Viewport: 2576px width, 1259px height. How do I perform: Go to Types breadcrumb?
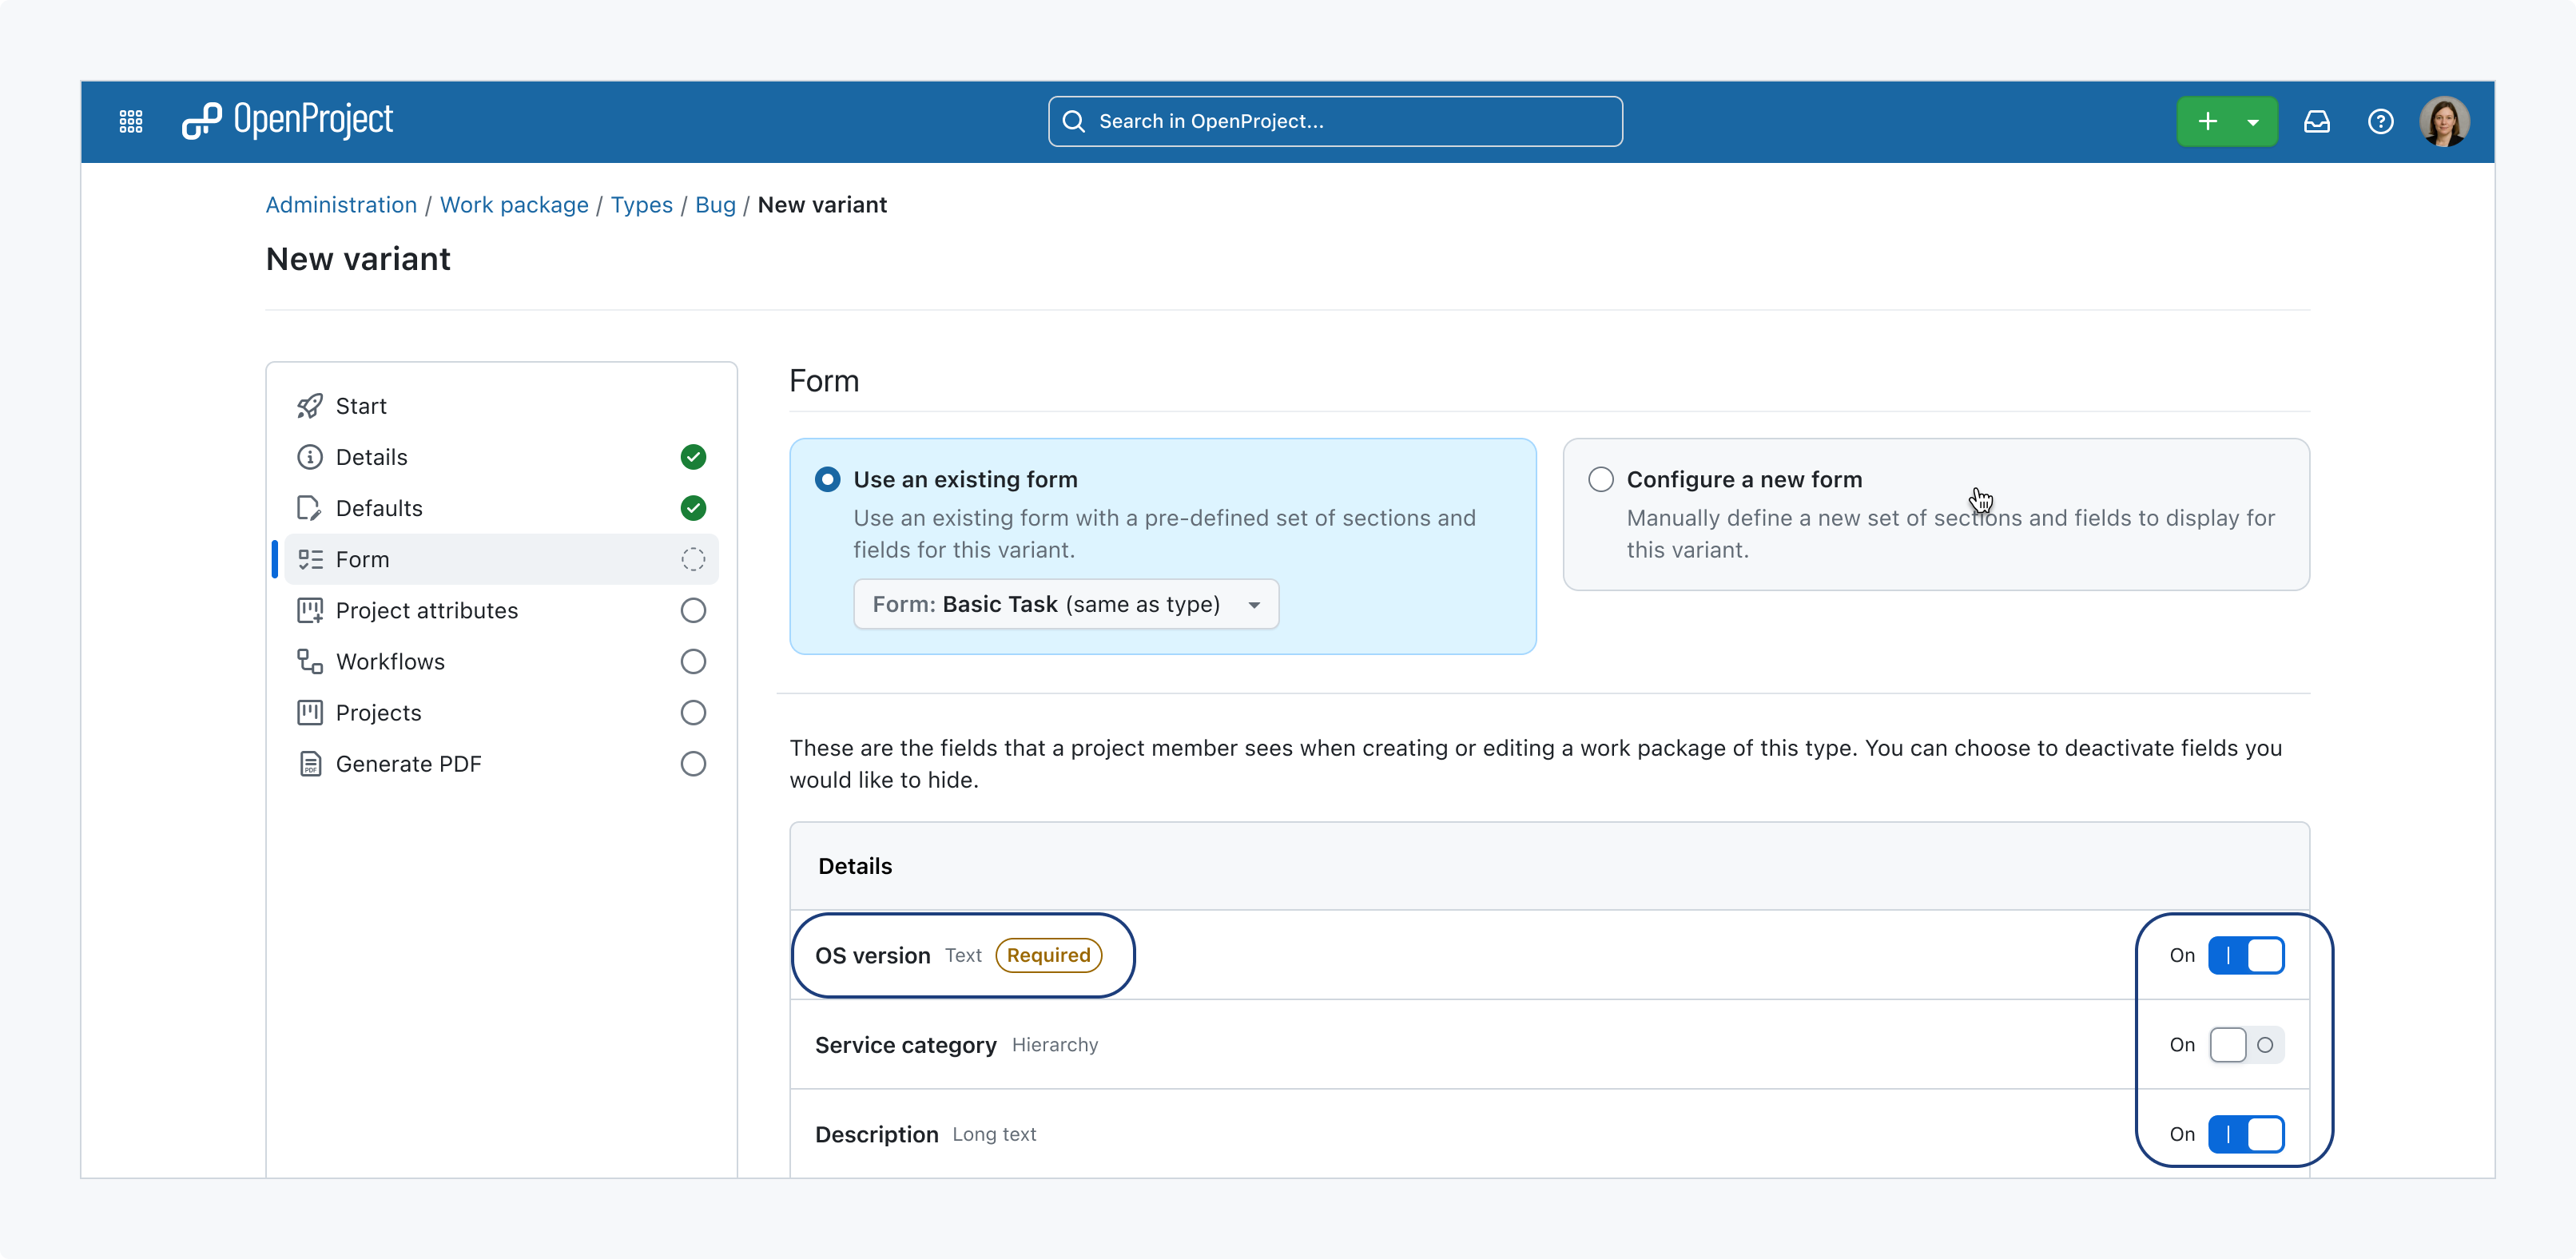[x=642, y=204]
